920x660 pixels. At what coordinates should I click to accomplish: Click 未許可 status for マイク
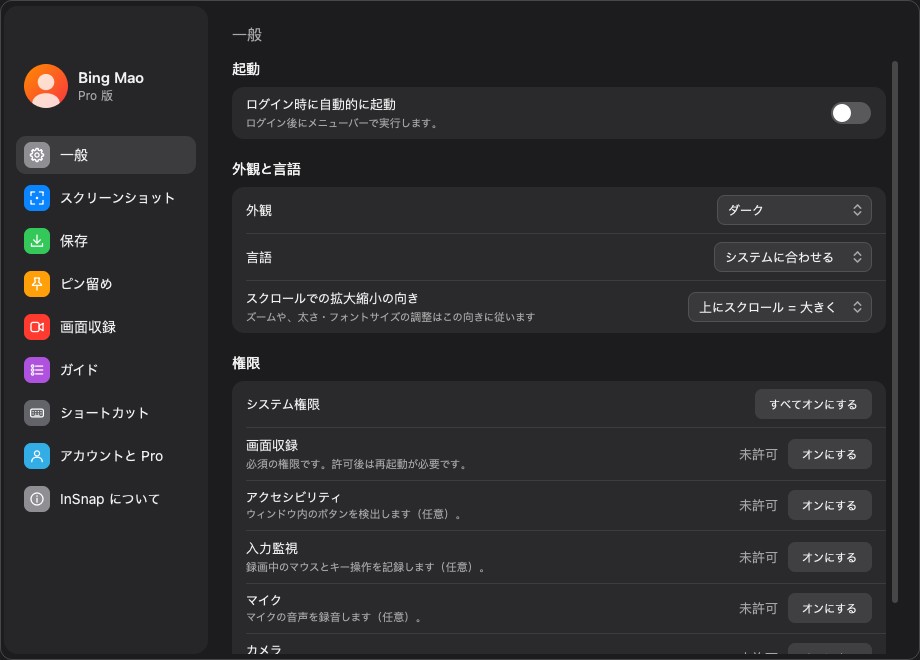758,608
